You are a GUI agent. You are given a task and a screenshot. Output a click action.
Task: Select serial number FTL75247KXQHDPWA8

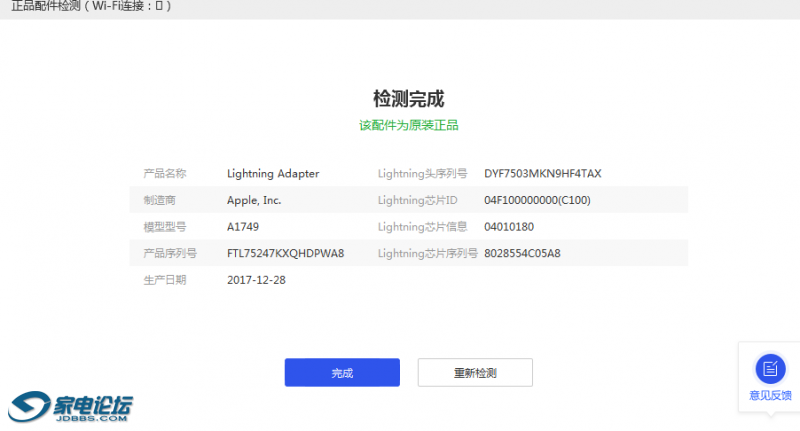pyautogui.click(x=286, y=253)
